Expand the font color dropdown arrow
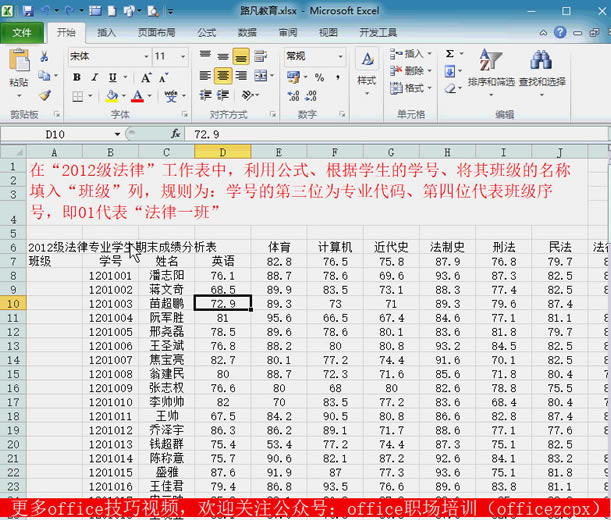 tap(150, 96)
